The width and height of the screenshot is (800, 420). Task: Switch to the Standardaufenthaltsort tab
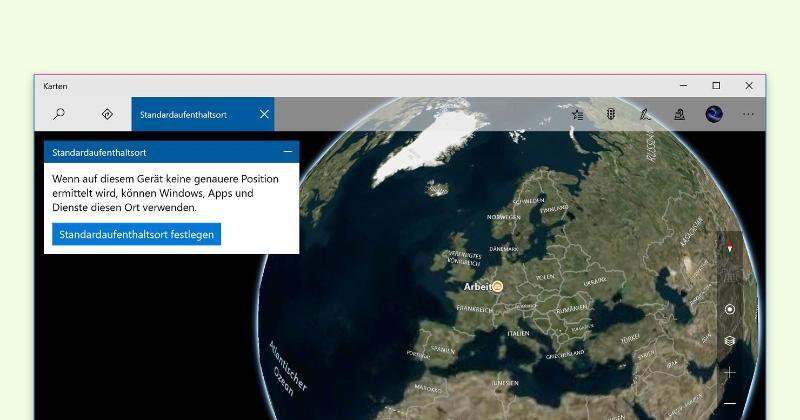[x=190, y=114]
